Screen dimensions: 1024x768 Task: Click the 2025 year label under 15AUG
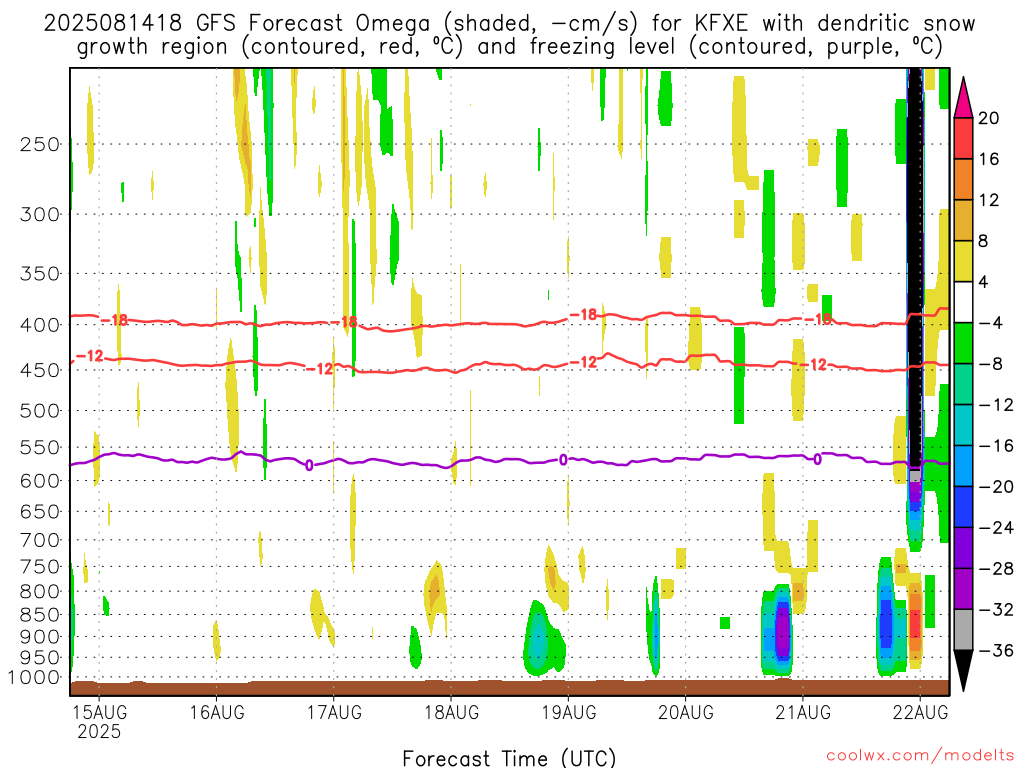[99, 731]
